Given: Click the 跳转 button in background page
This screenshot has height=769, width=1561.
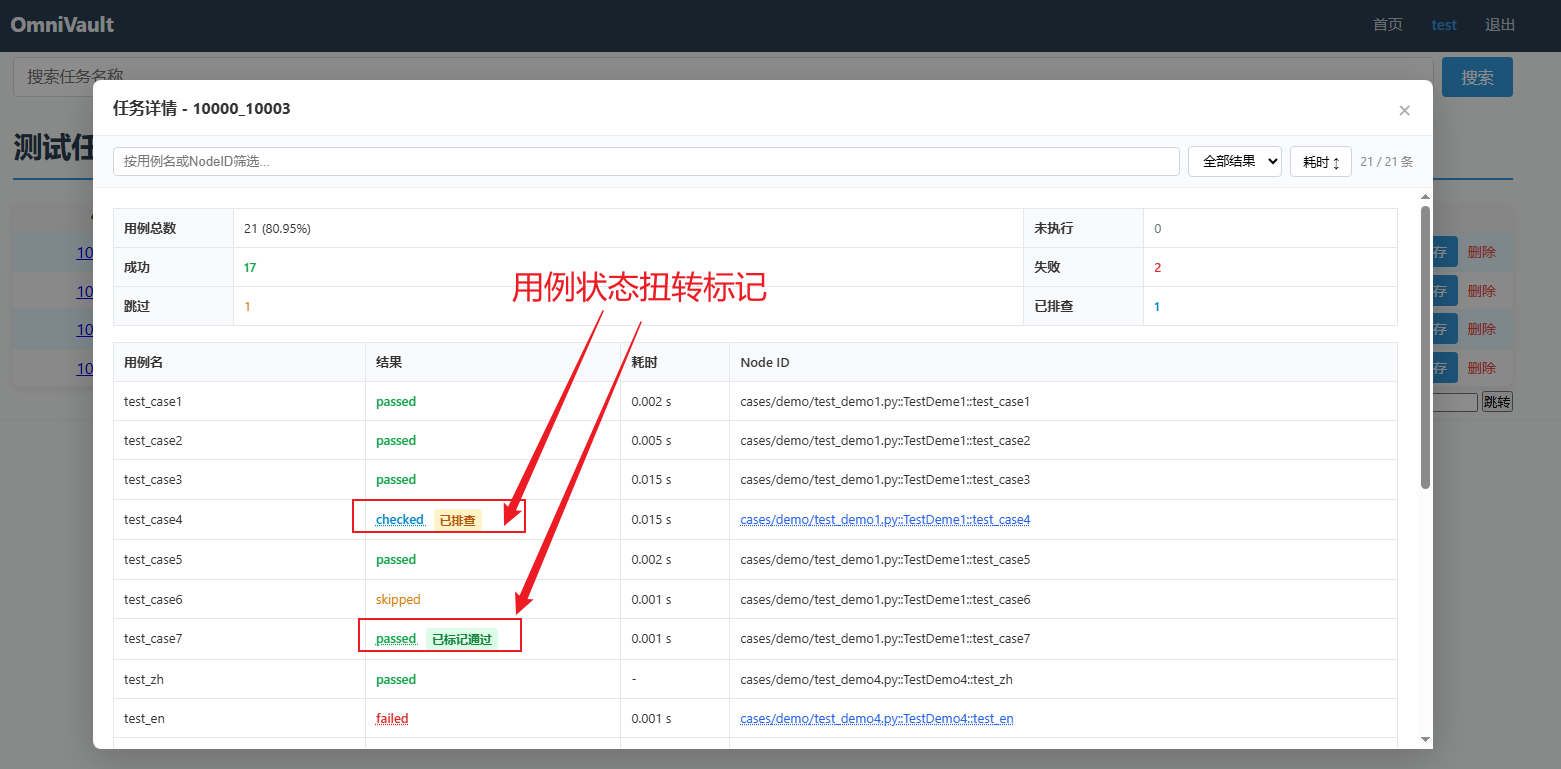Looking at the screenshot, I should point(1497,402).
